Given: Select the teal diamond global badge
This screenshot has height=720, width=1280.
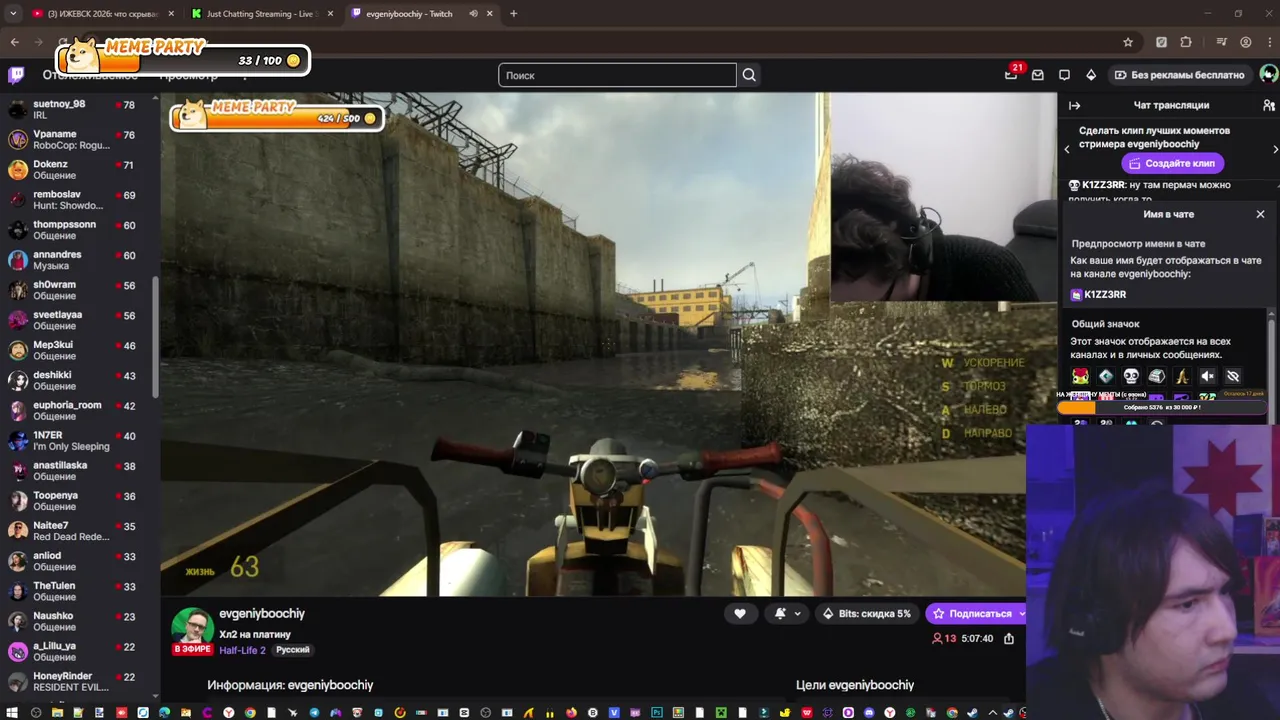Looking at the screenshot, I should coord(1106,376).
